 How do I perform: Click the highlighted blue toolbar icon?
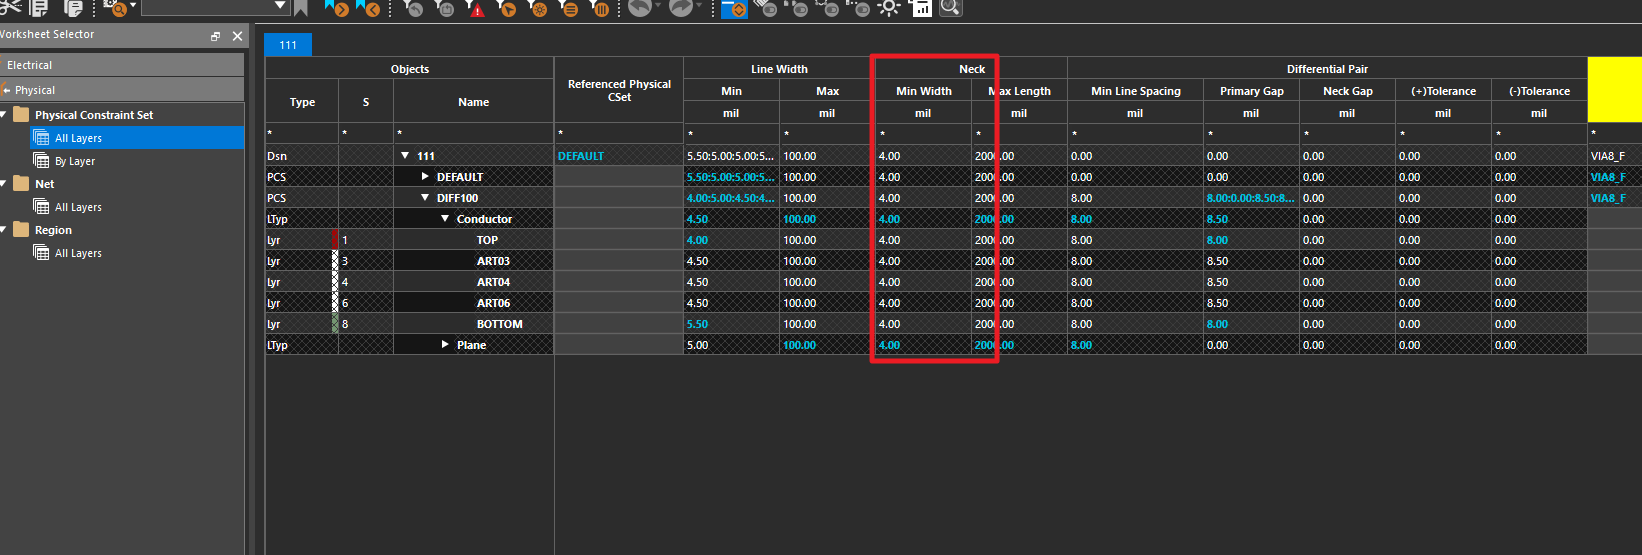pyautogui.click(x=734, y=8)
